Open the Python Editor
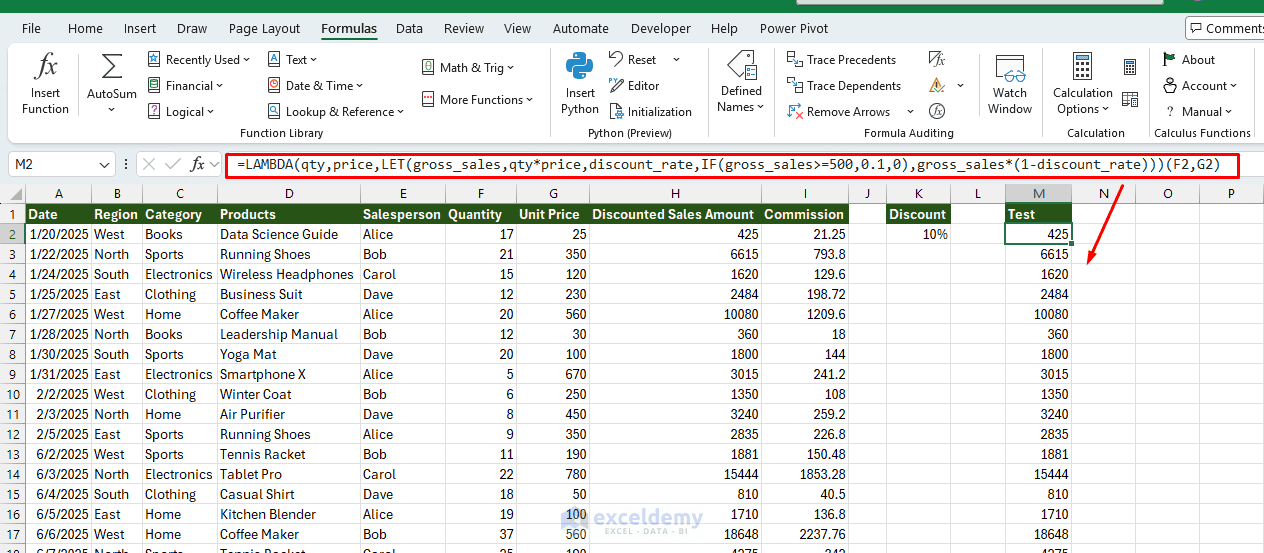This screenshot has height=553, width=1264. [x=634, y=86]
